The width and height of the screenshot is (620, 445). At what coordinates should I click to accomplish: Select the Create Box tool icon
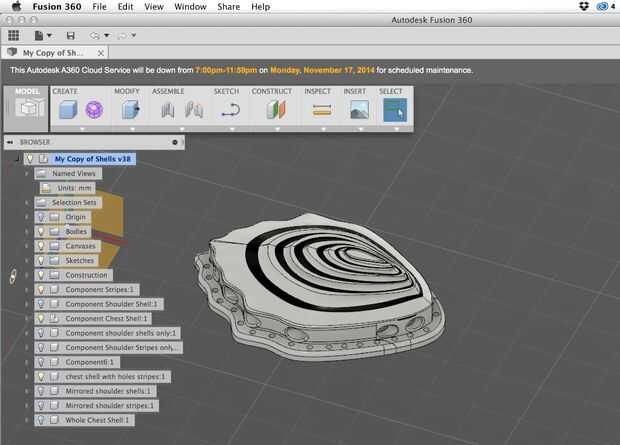(x=68, y=110)
